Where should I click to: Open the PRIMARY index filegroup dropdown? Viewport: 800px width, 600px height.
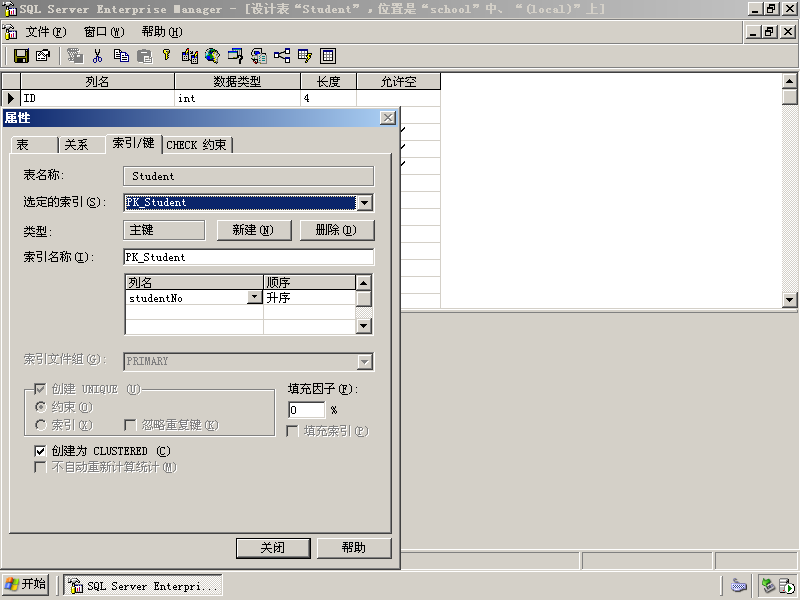click(364, 362)
